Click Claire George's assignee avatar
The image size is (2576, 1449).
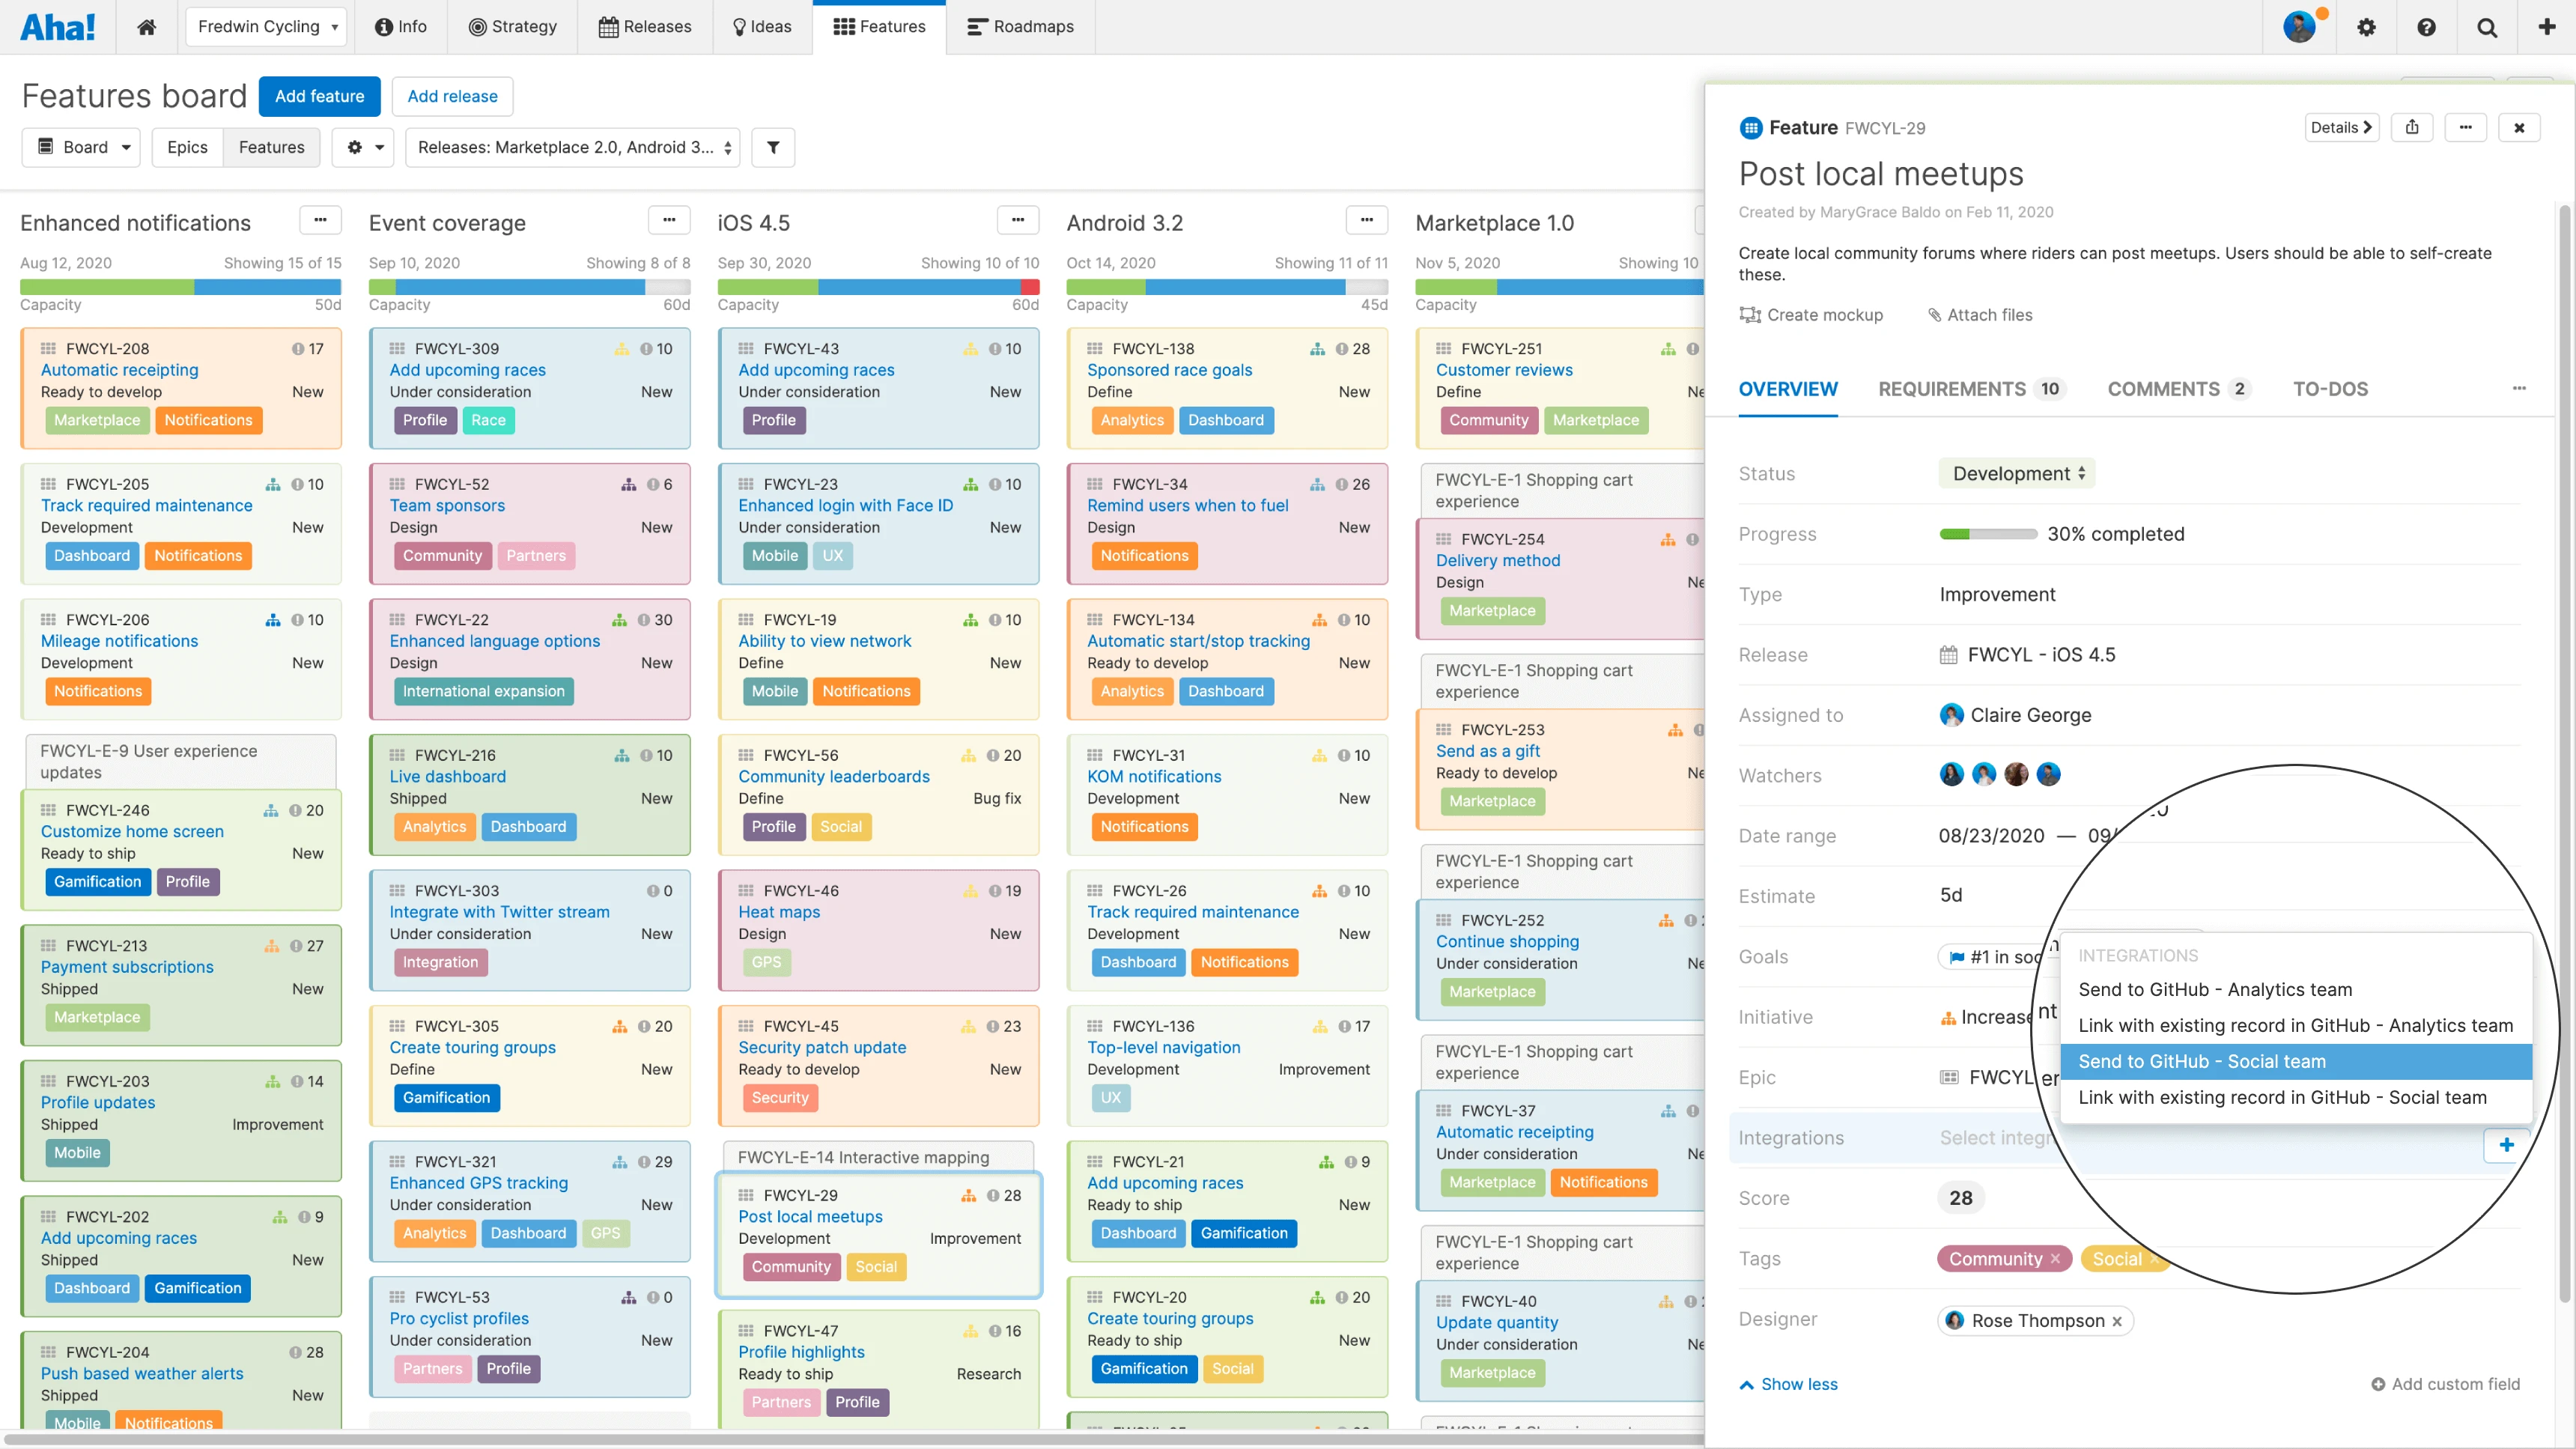pos(1951,714)
